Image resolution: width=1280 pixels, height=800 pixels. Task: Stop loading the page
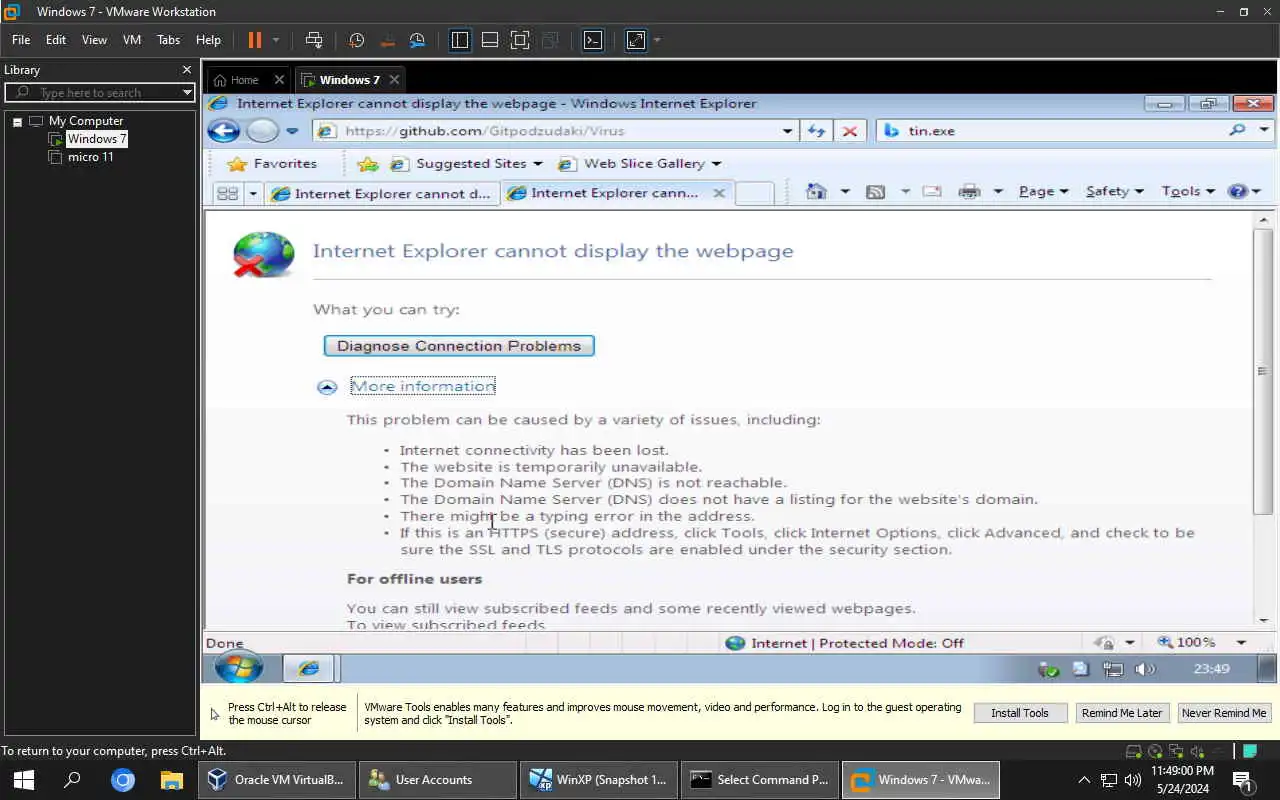click(x=849, y=131)
